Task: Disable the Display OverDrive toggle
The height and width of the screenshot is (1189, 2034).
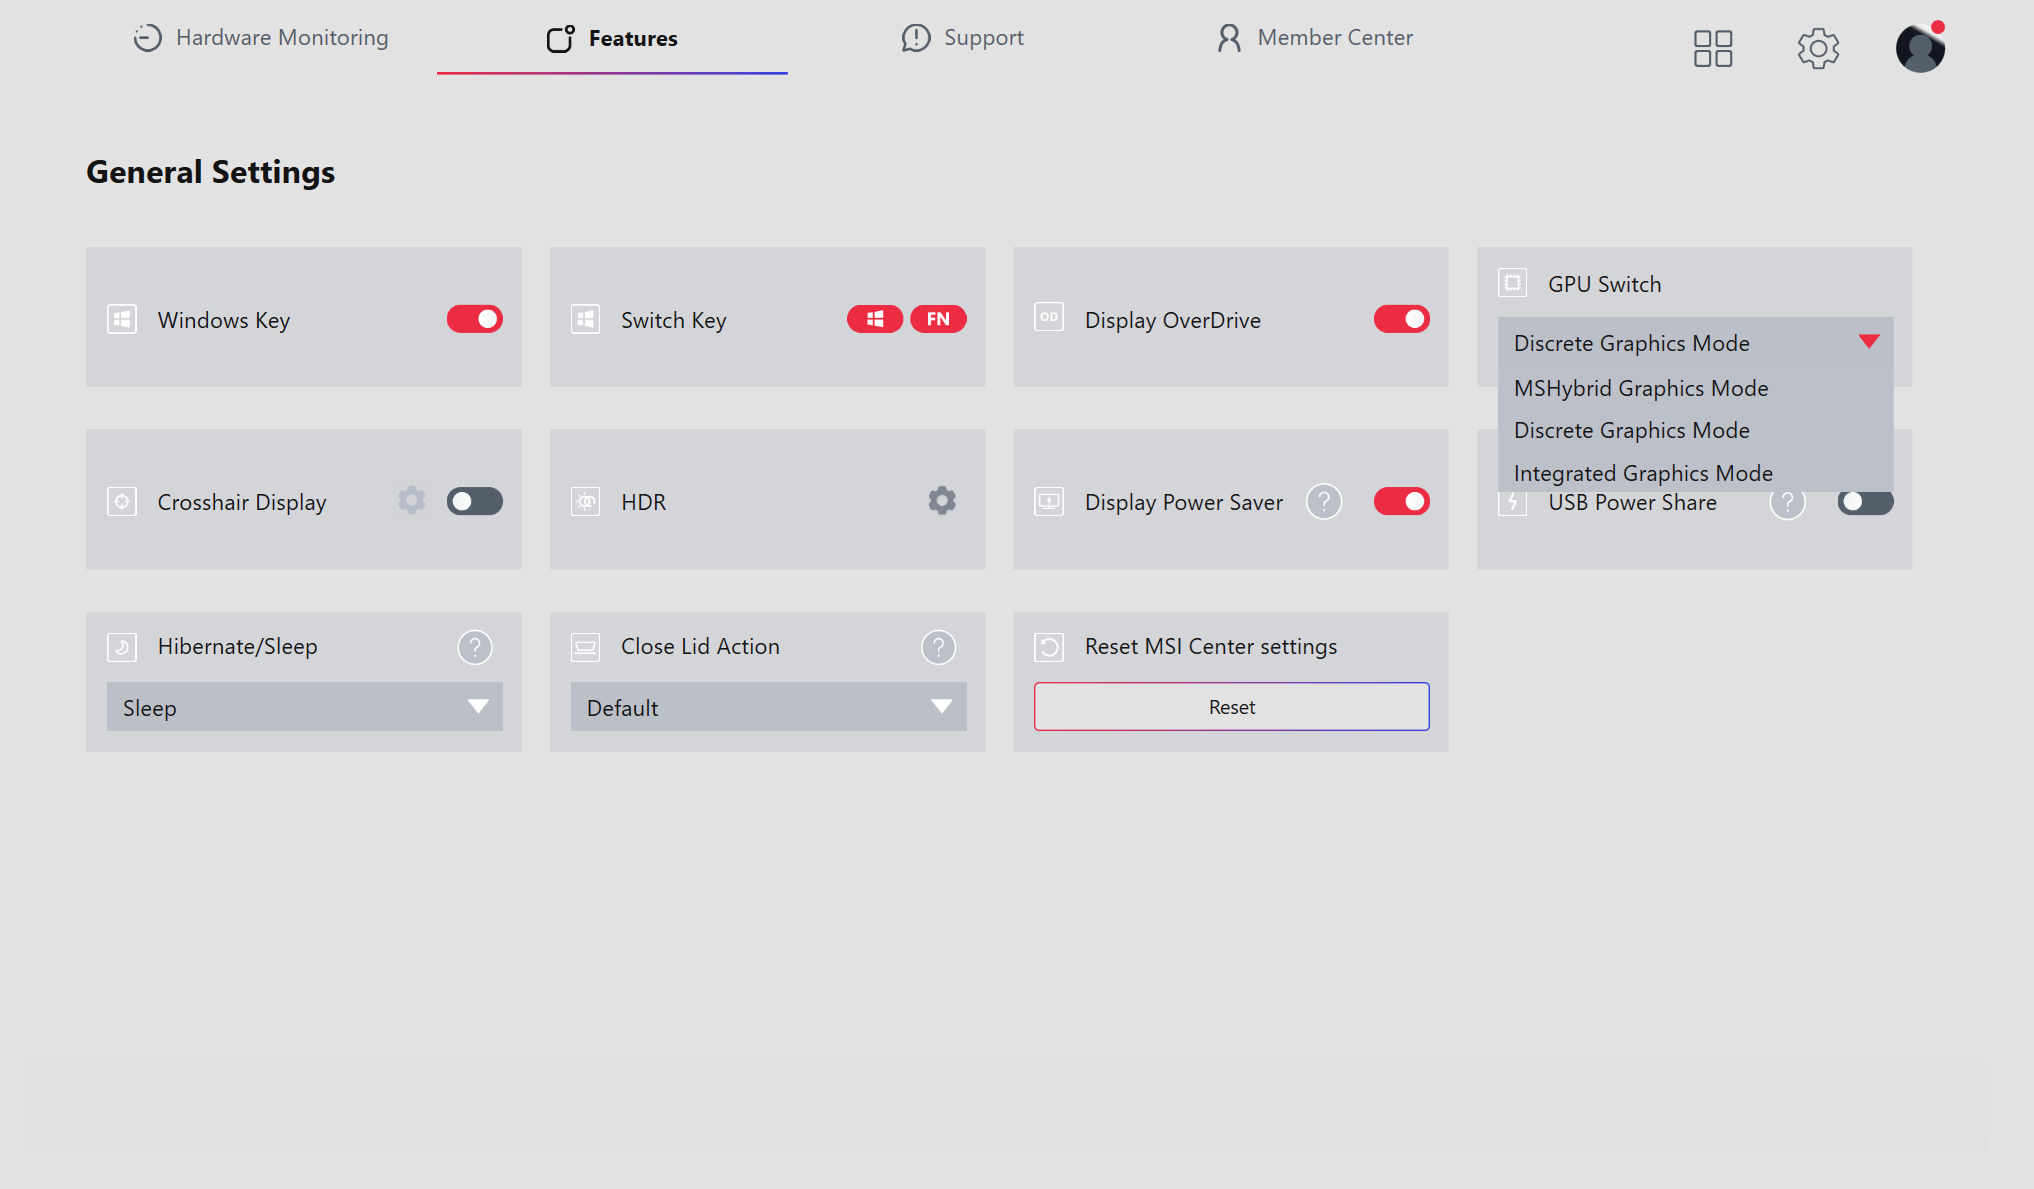Action: 1402,319
